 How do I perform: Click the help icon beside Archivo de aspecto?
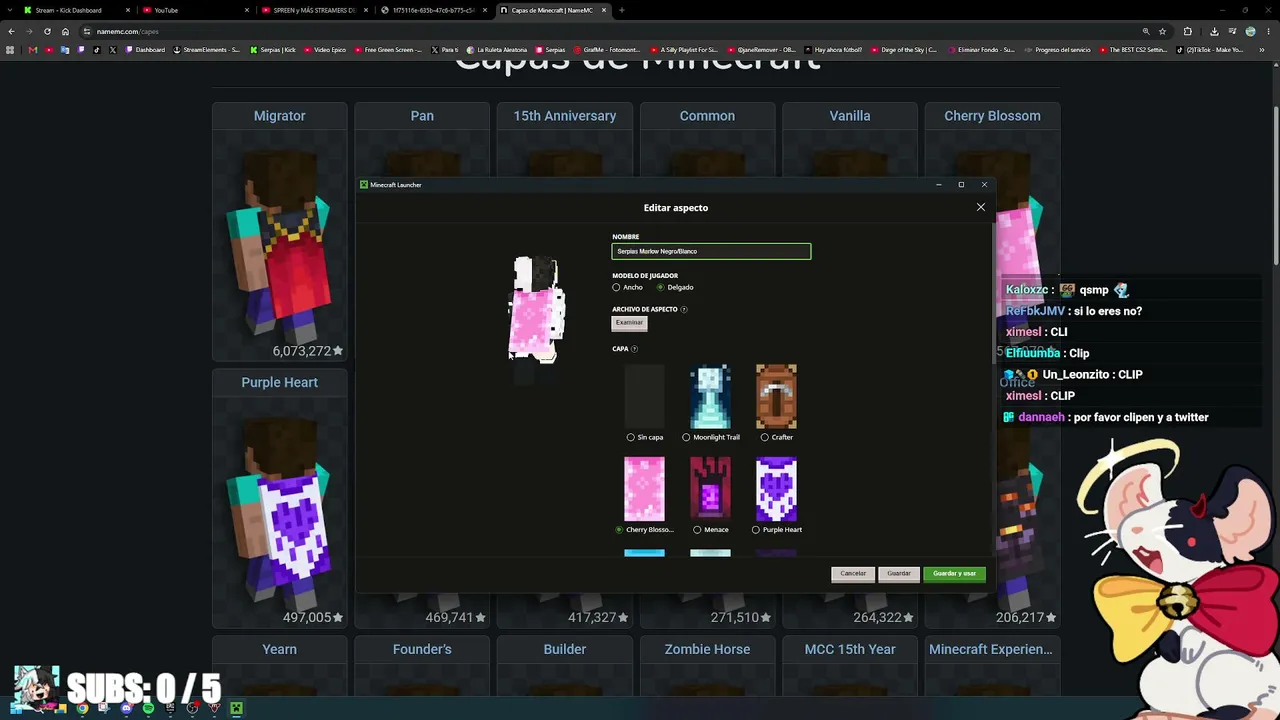(x=684, y=310)
